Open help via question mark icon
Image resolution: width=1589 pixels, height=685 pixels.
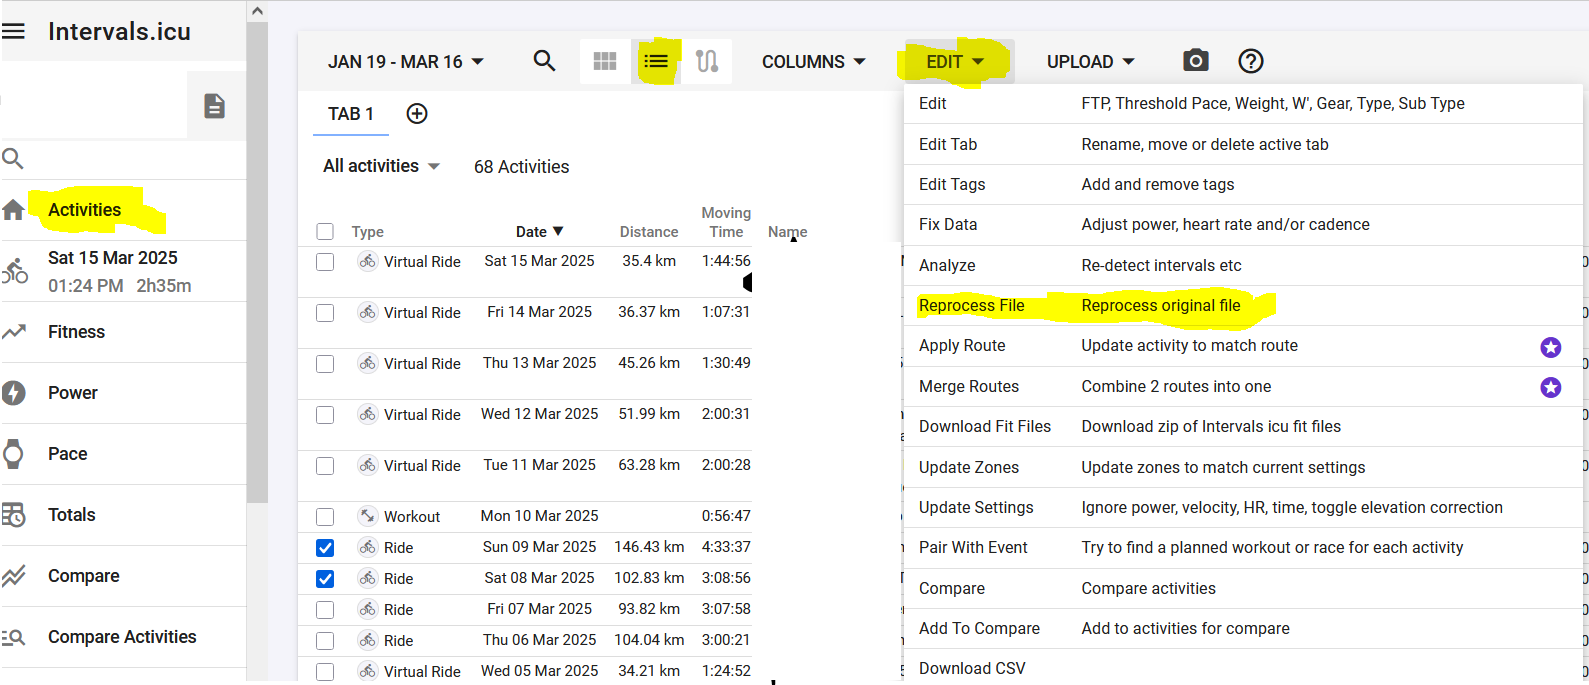click(1250, 61)
